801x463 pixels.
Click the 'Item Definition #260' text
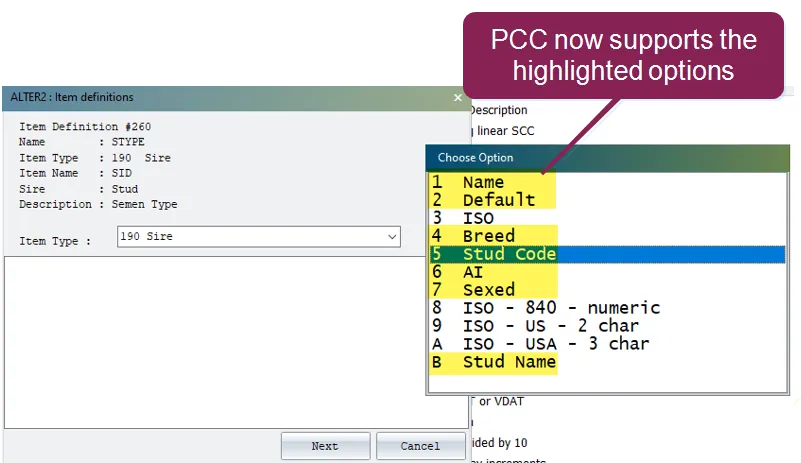(85, 126)
